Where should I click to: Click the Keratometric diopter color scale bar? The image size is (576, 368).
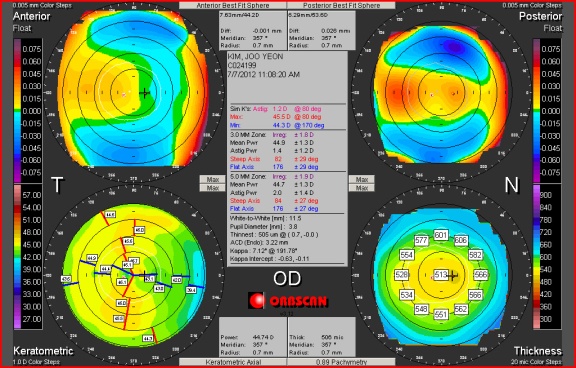[17, 257]
